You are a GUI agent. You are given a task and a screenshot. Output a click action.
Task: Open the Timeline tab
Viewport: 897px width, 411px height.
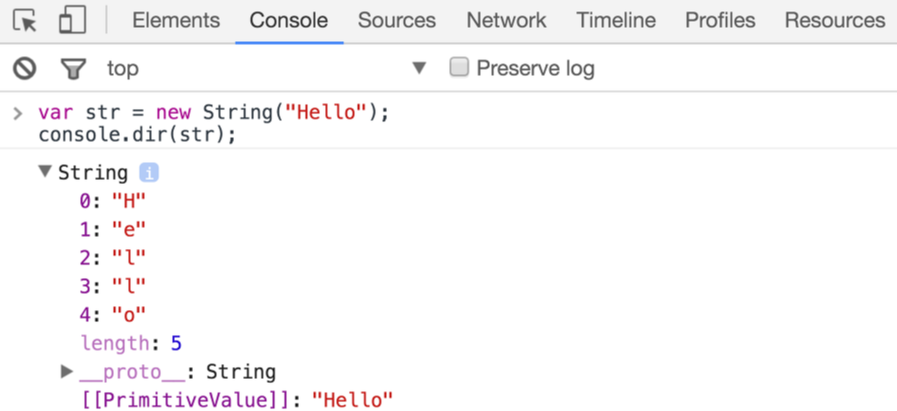tap(616, 21)
